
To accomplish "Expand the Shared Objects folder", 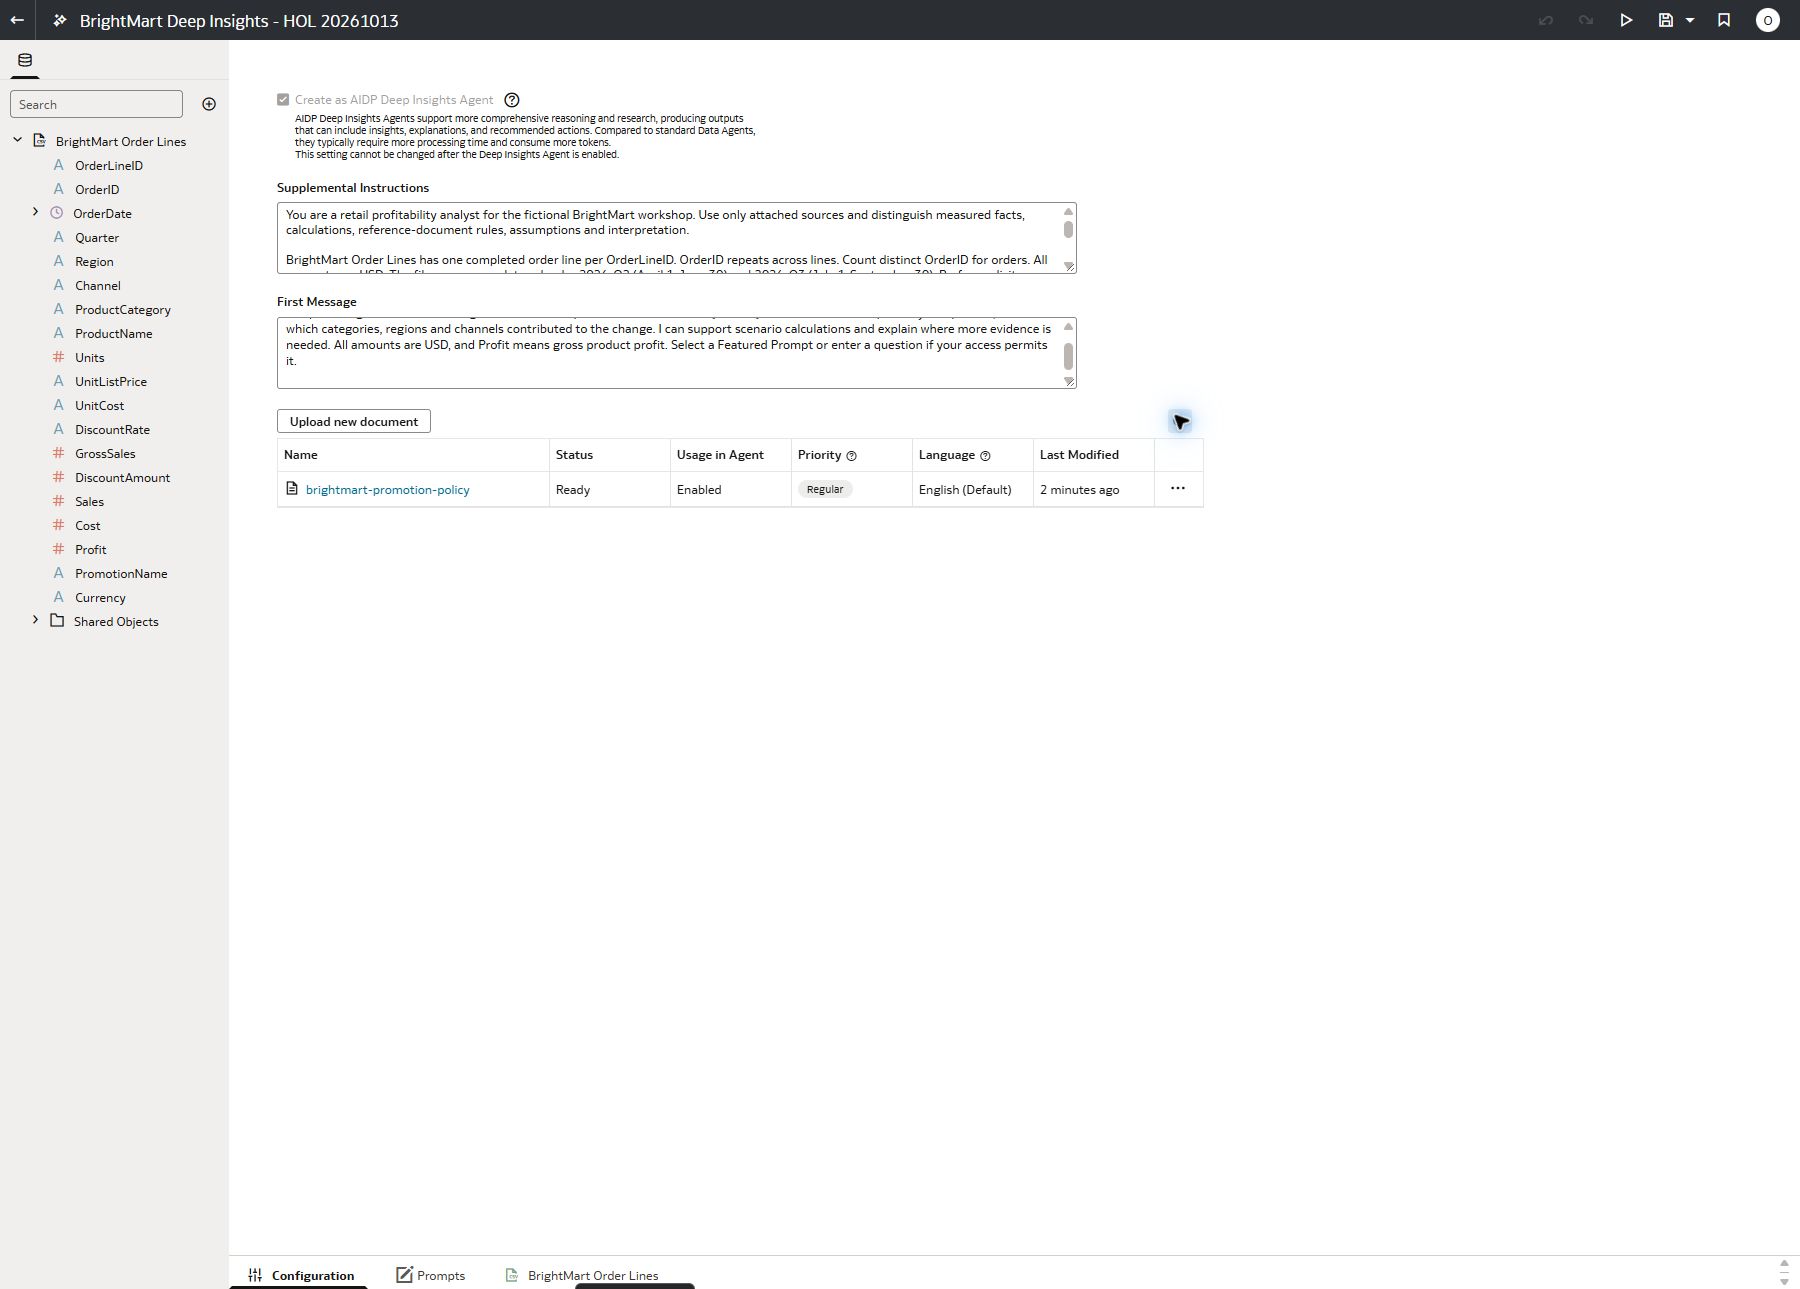I will 35,620.
